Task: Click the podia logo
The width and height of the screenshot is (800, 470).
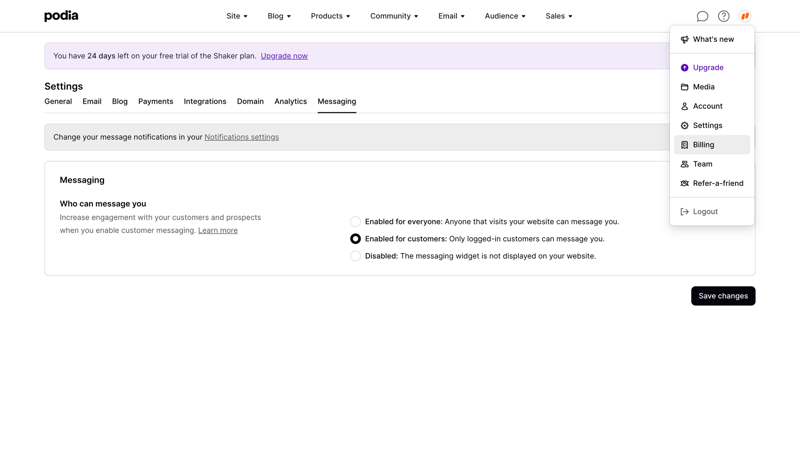Action: [61, 16]
